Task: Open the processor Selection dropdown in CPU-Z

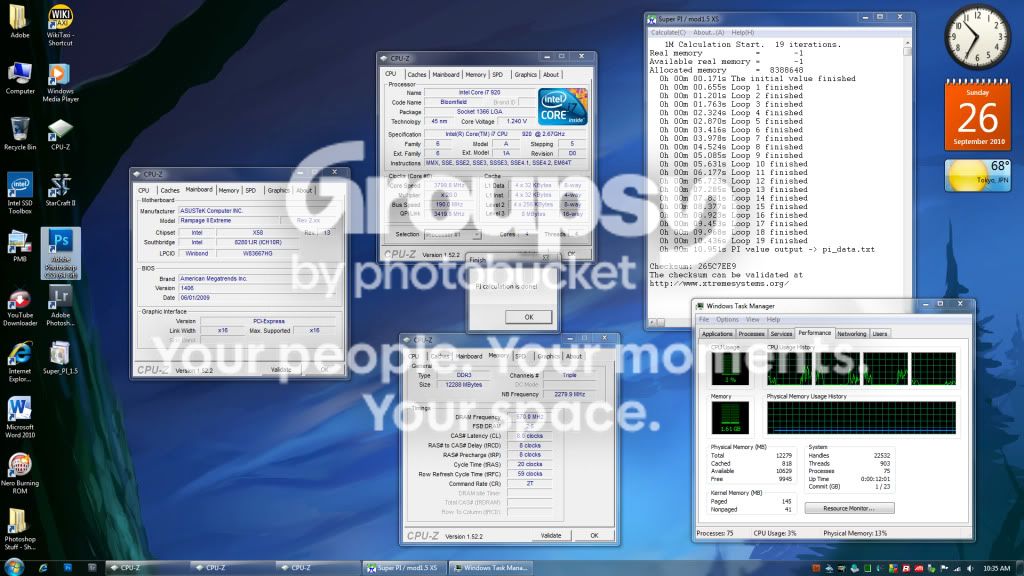Action: [x=452, y=234]
